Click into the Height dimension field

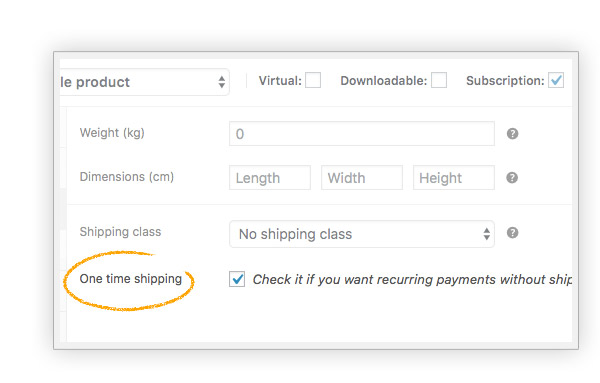coord(454,178)
